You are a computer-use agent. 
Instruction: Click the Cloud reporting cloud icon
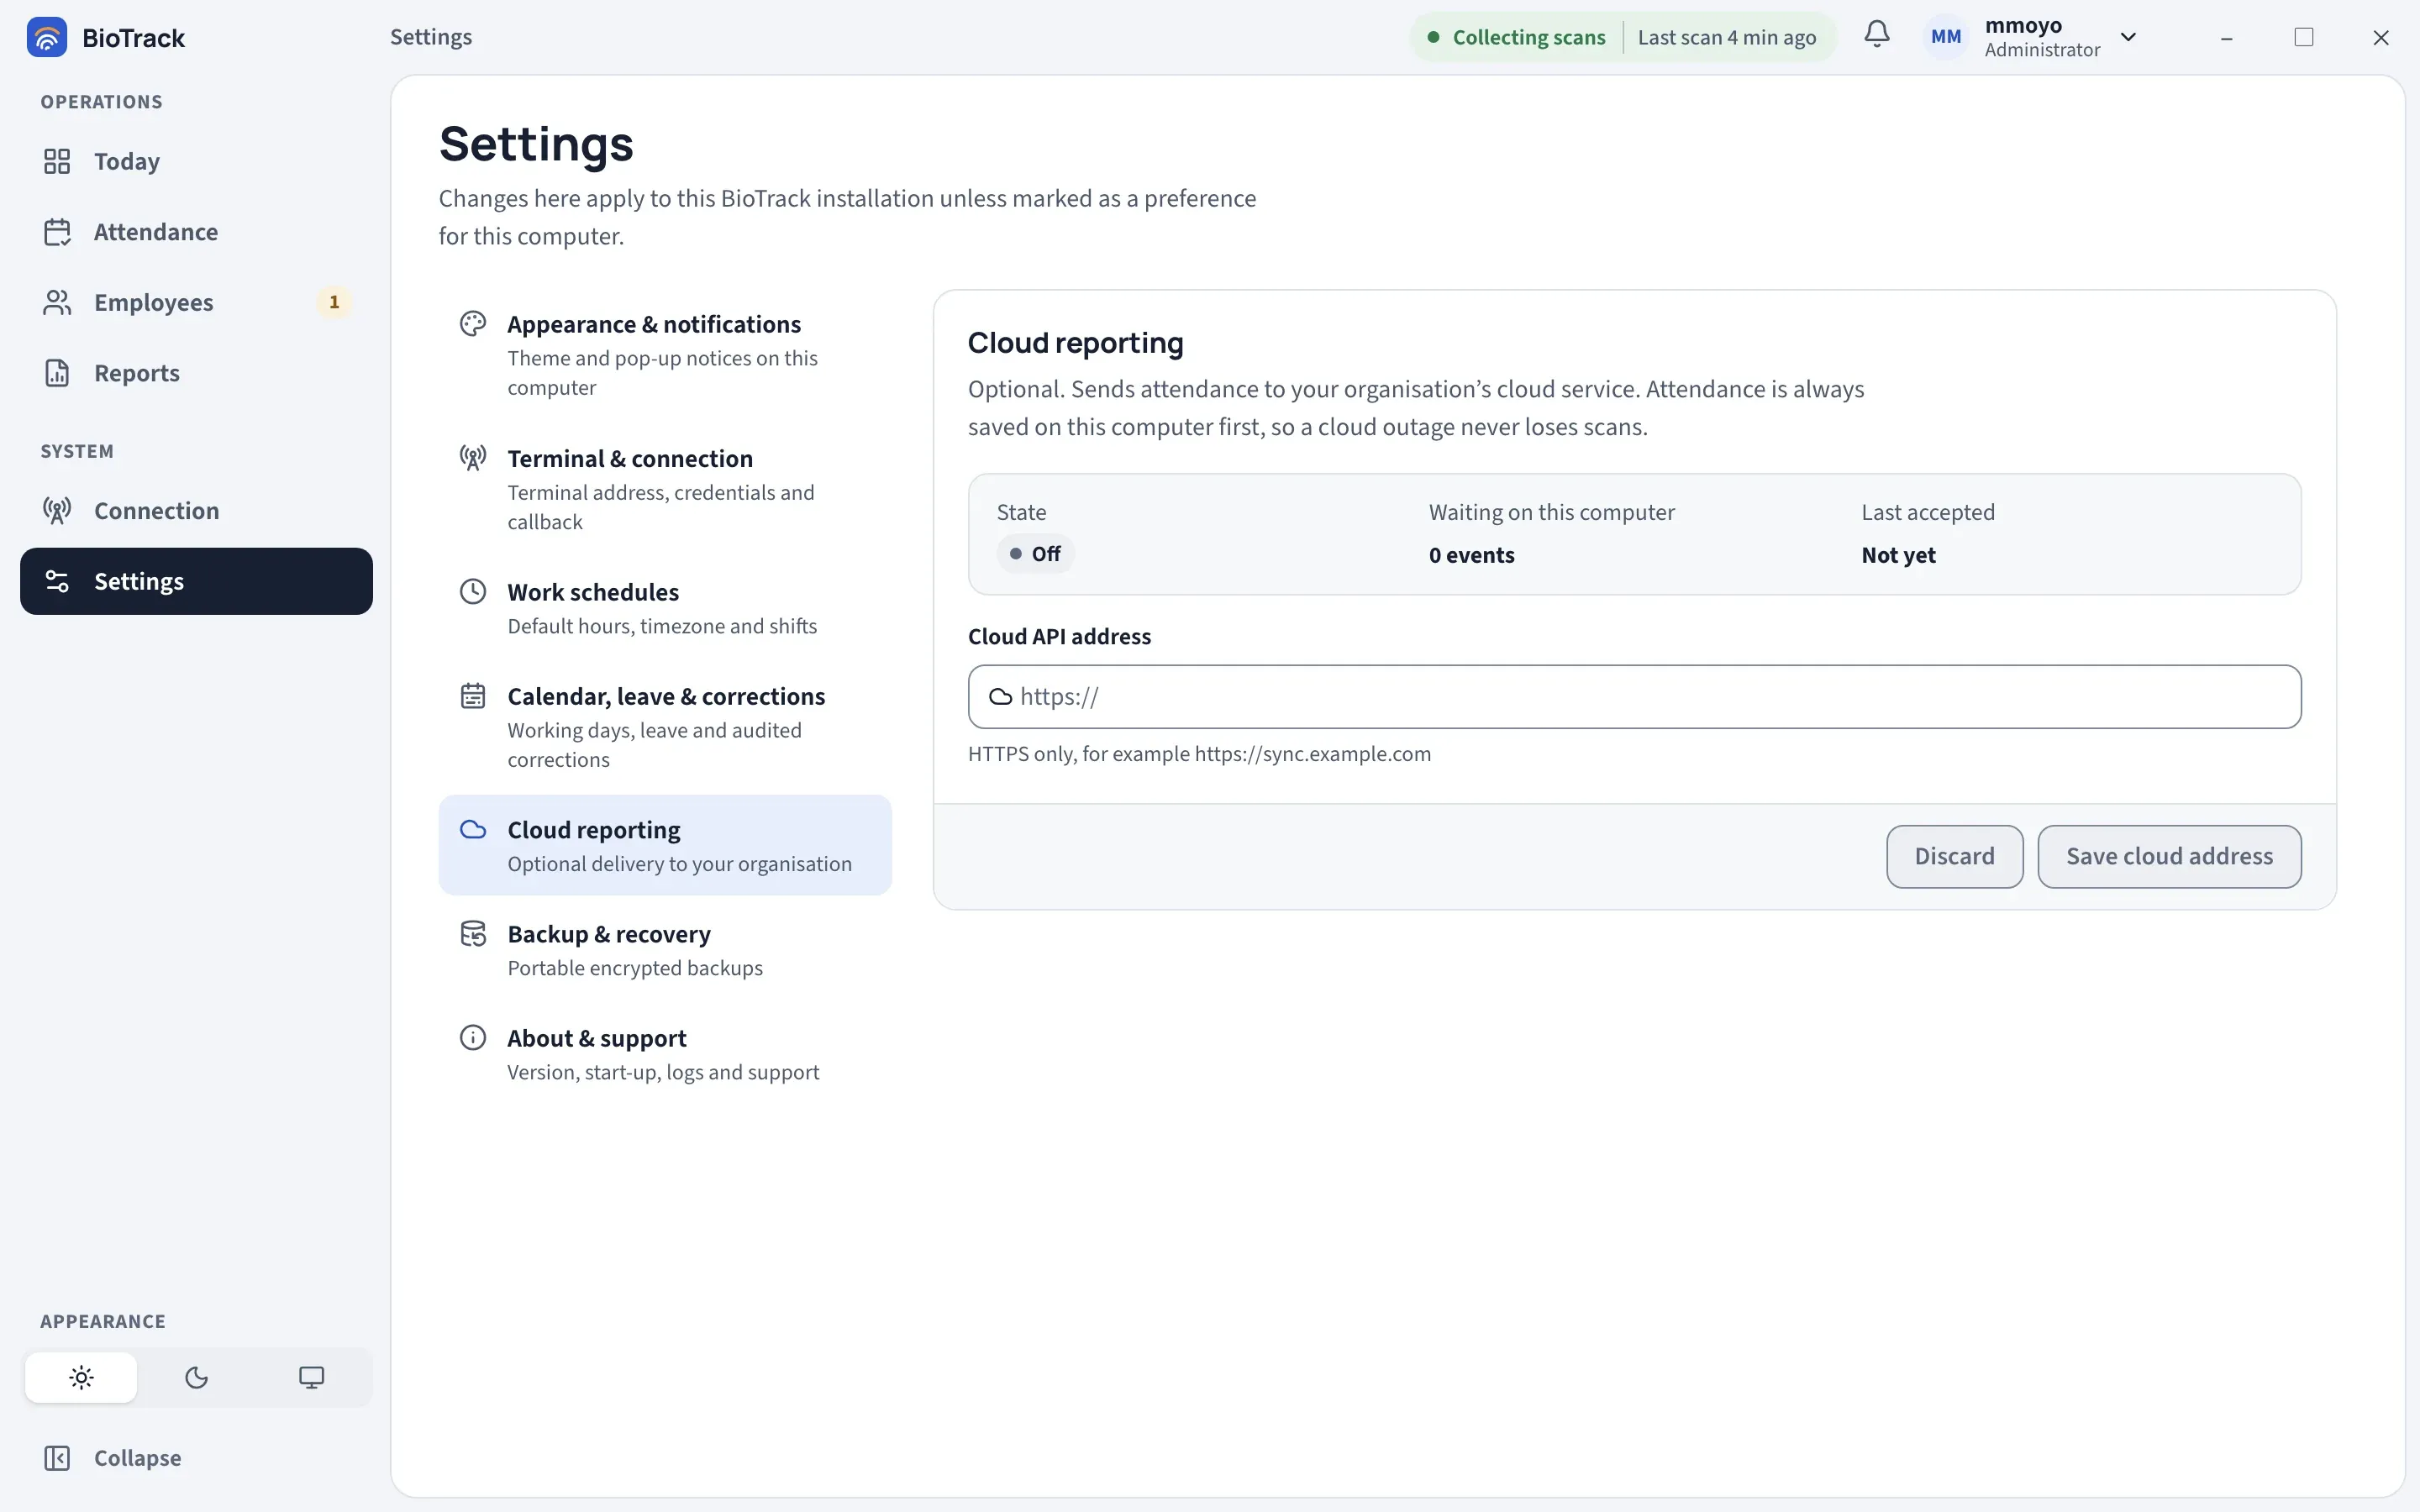pos(473,829)
